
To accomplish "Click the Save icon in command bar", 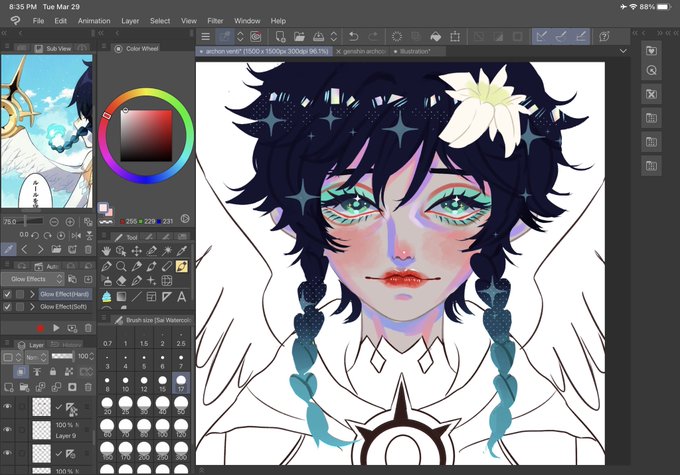I will click(x=319, y=36).
